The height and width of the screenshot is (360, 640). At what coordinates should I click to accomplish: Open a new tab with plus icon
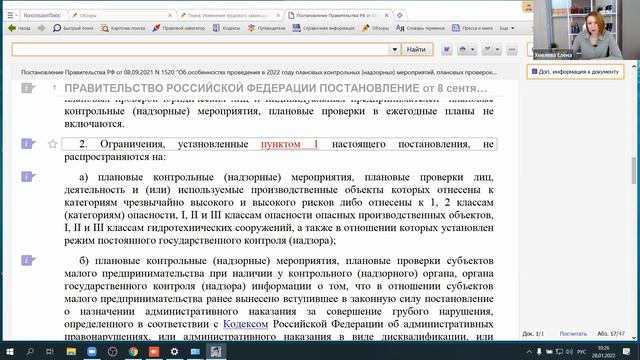[x=400, y=15]
